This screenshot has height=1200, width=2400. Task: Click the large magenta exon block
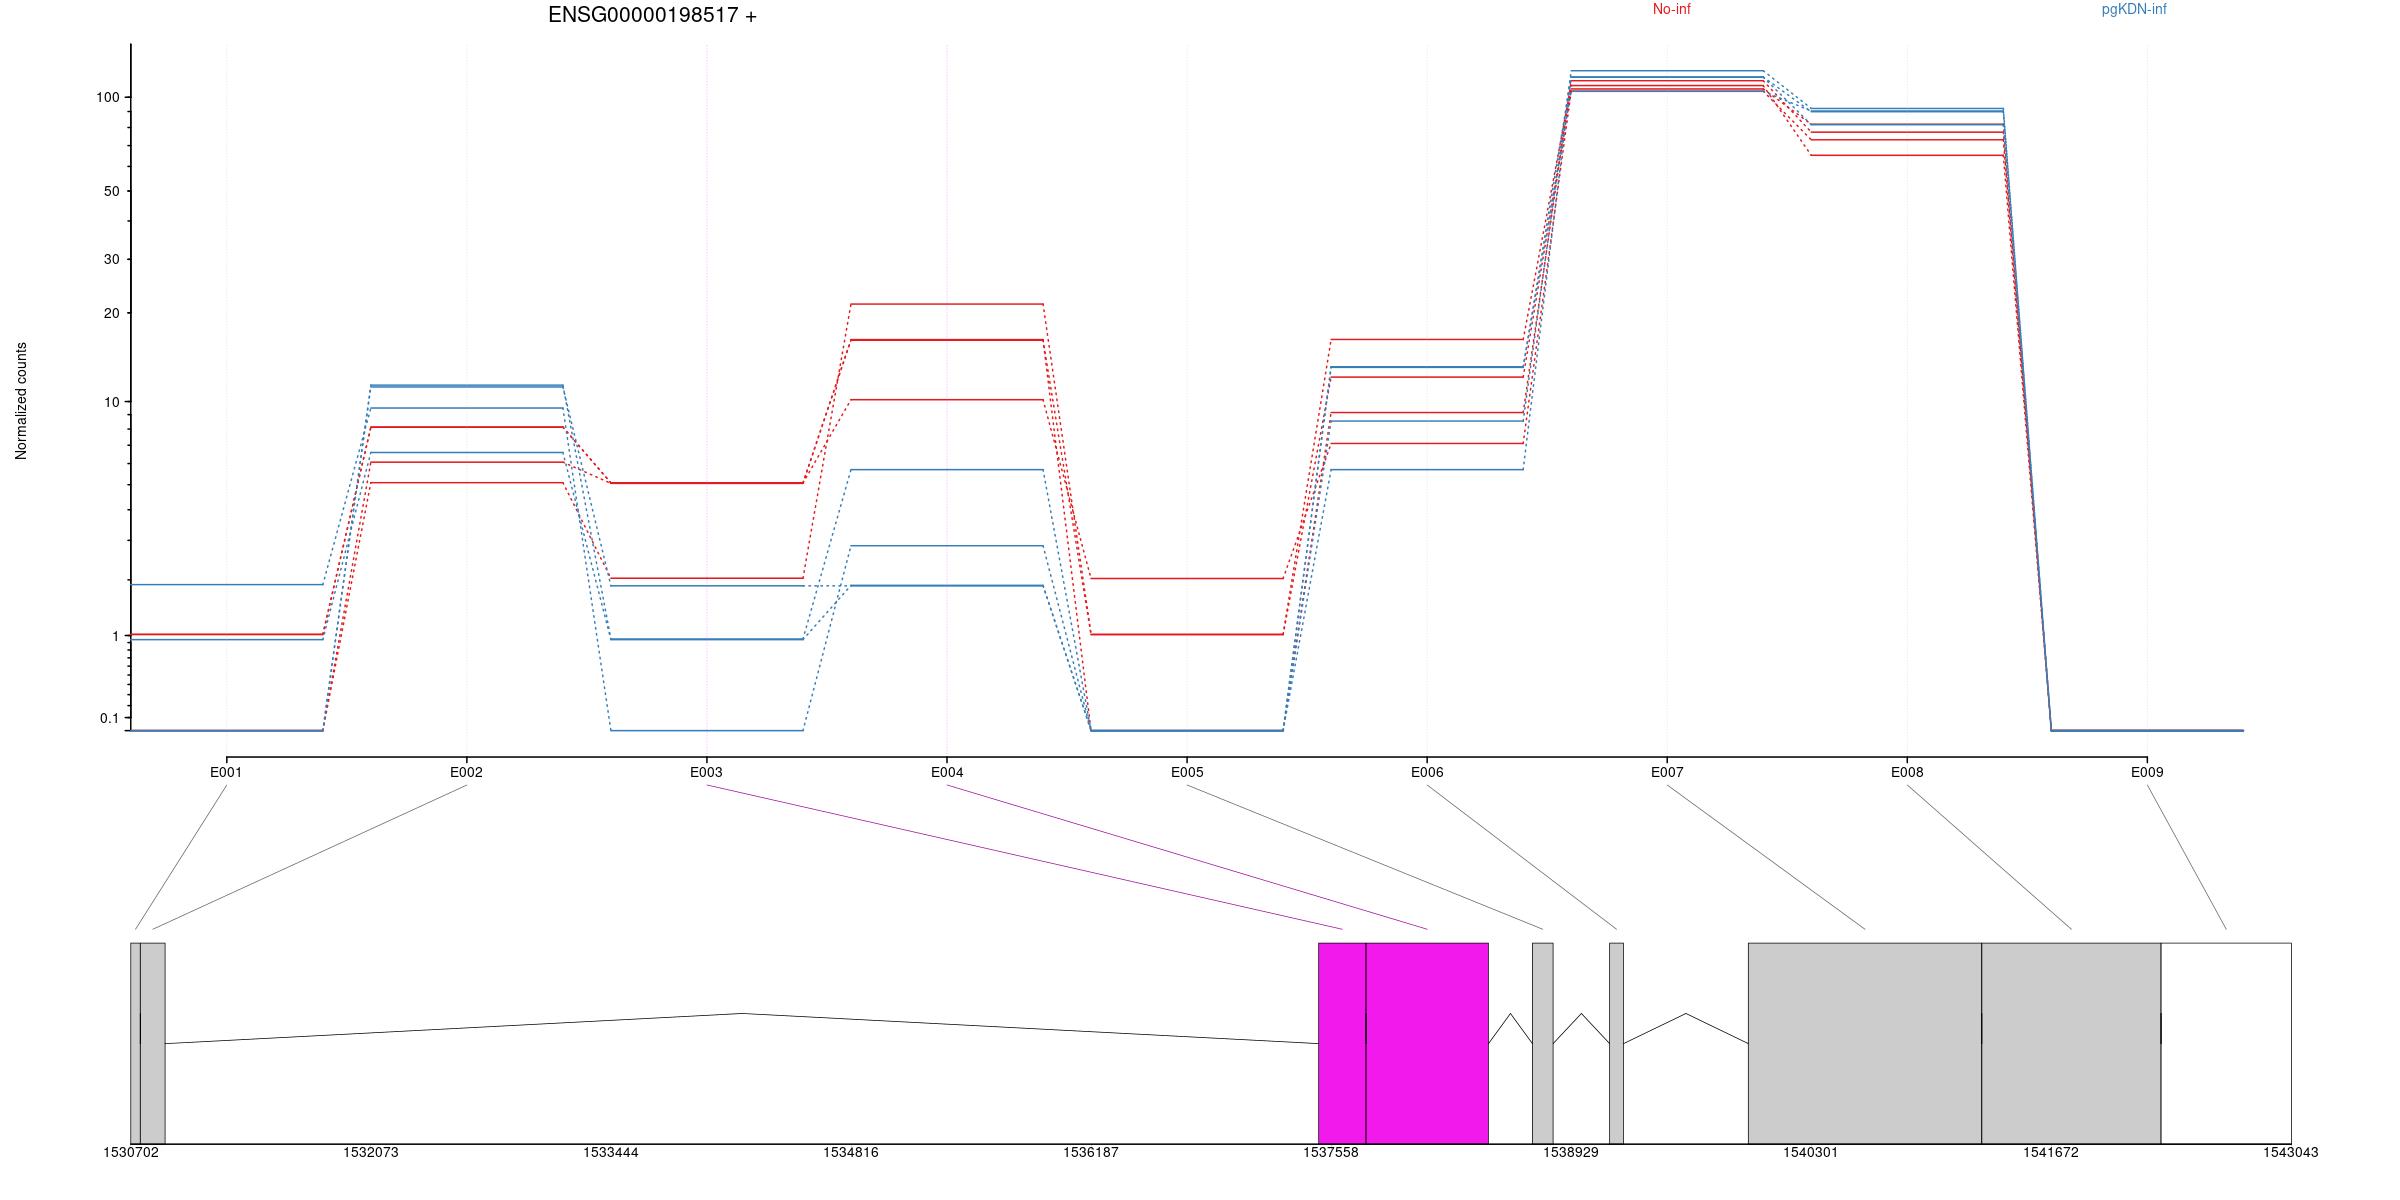click(x=1427, y=1042)
